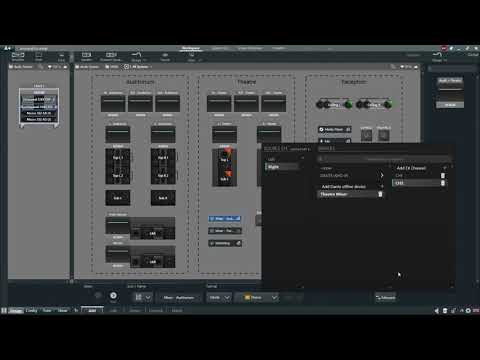The image size is (480, 360).
Task: Delete the Theatre Mixer entry with trash icon
Action: coord(380,194)
